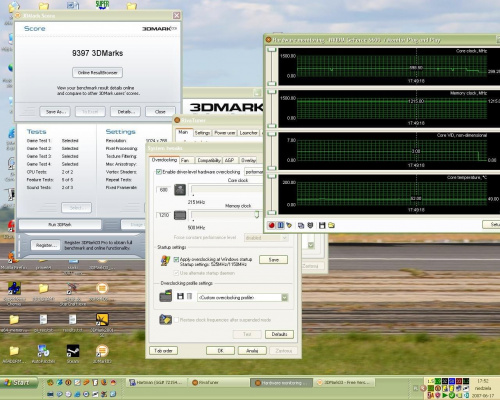Switch to Hartman taskbar button
Viewport: 500px width, 400px height.
click(157, 382)
